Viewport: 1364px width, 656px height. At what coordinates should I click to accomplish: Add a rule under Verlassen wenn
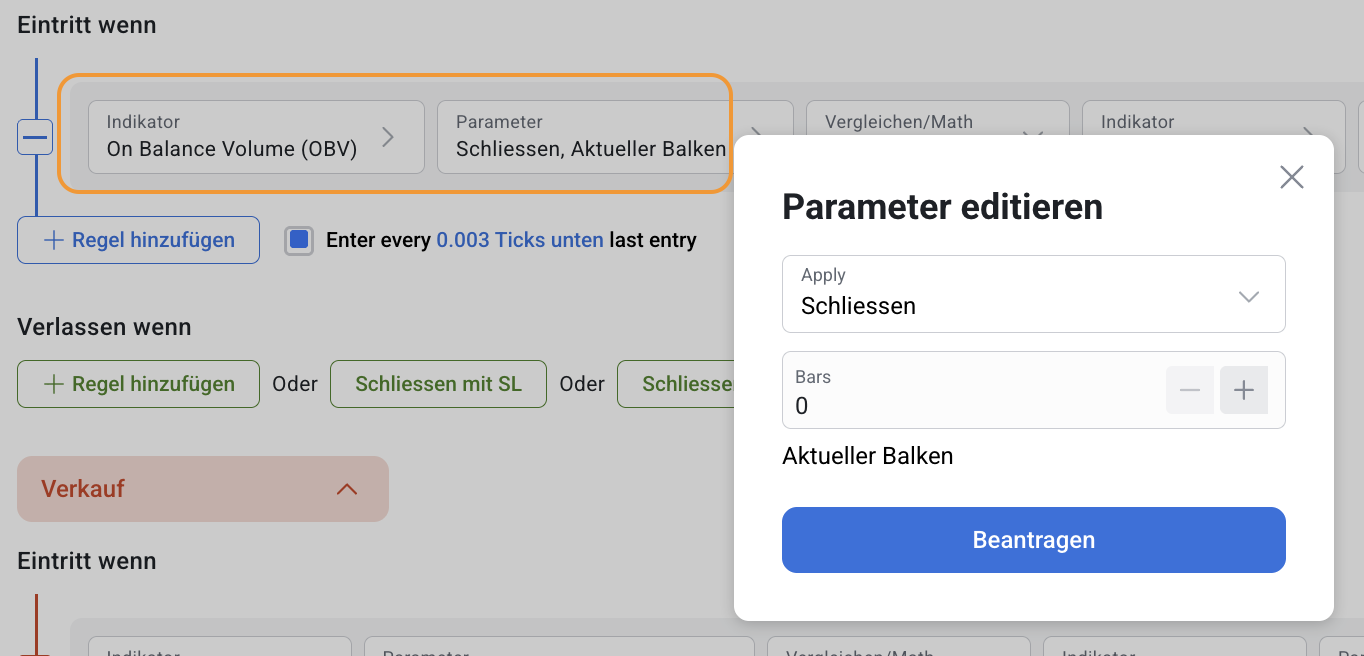tap(138, 384)
